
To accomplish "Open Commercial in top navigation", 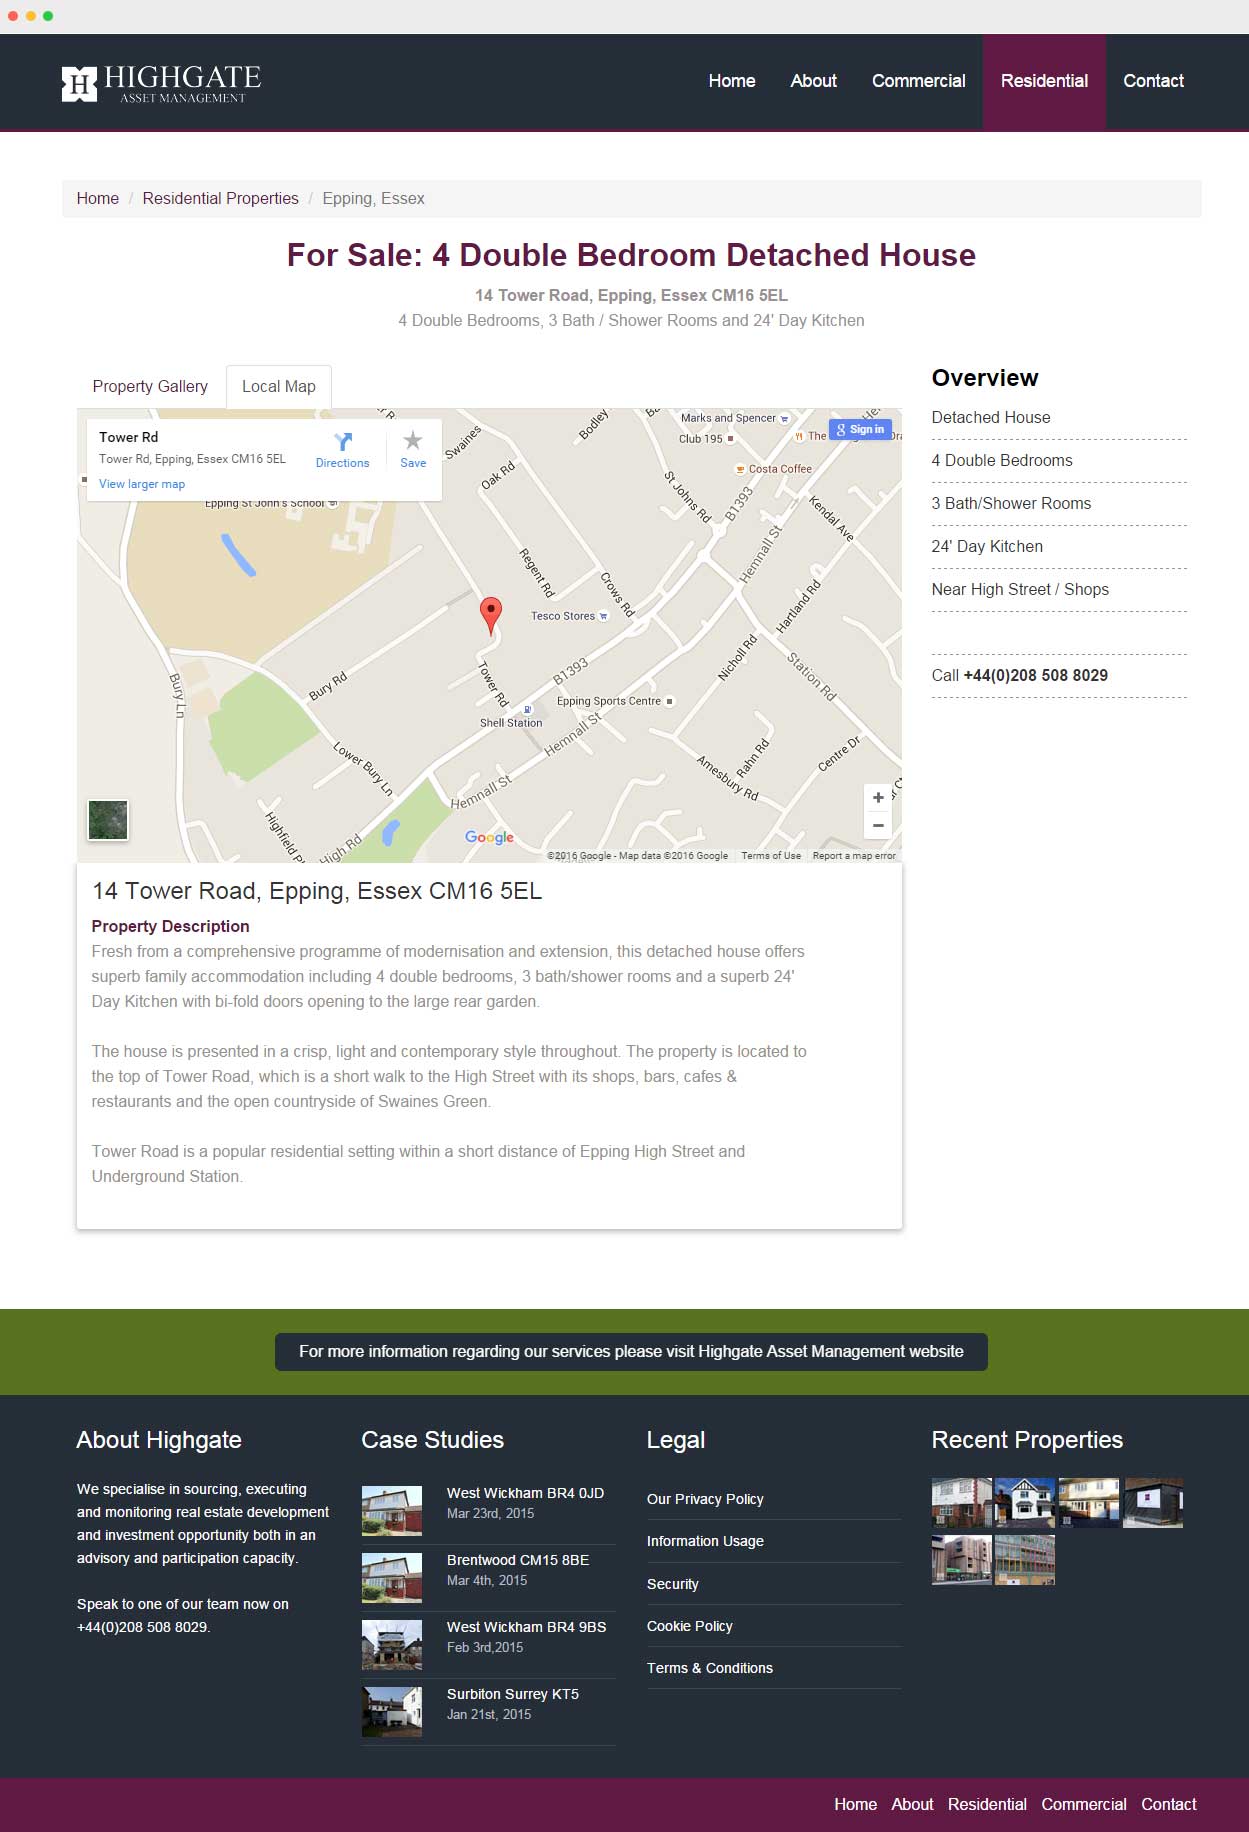I will coord(919,81).
